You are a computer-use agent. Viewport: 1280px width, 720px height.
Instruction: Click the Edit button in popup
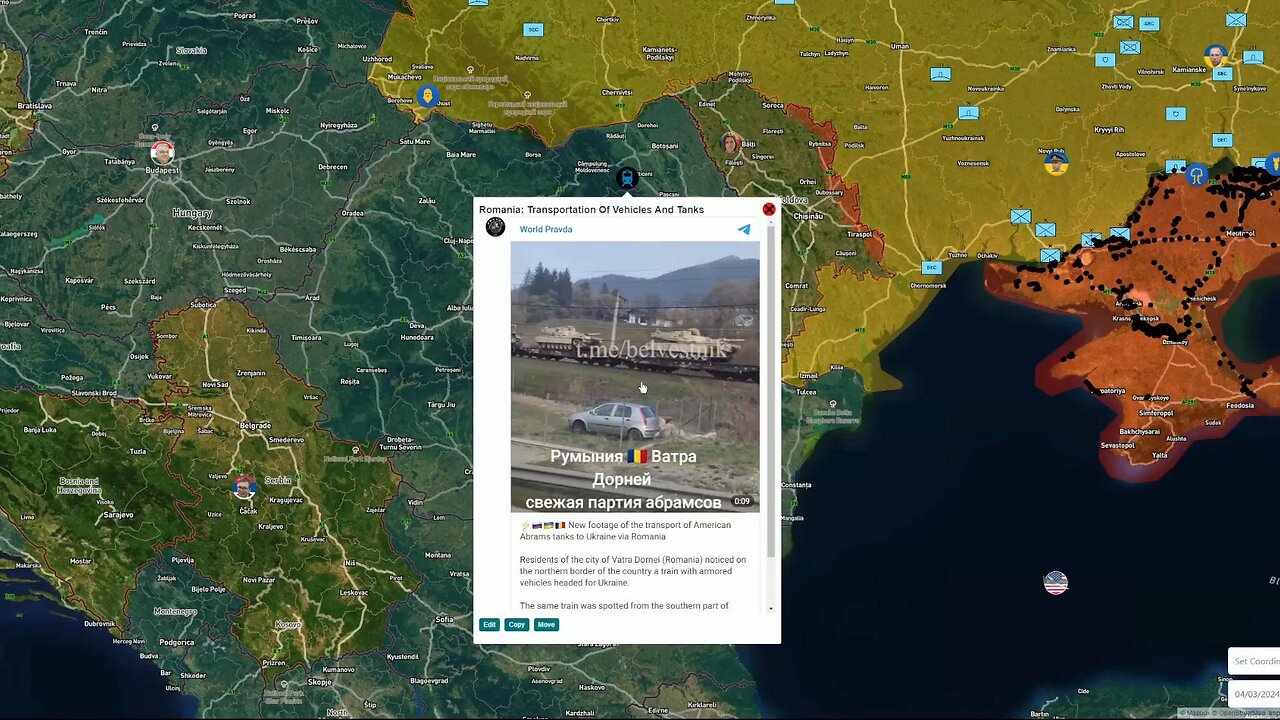tap(489, 624)
